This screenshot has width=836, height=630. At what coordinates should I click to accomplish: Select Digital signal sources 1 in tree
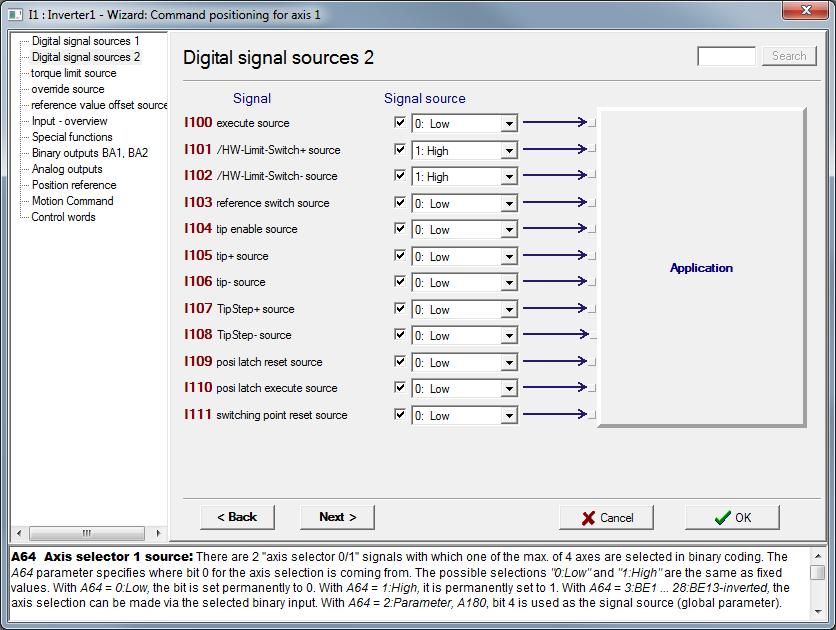tap(85, 41)
